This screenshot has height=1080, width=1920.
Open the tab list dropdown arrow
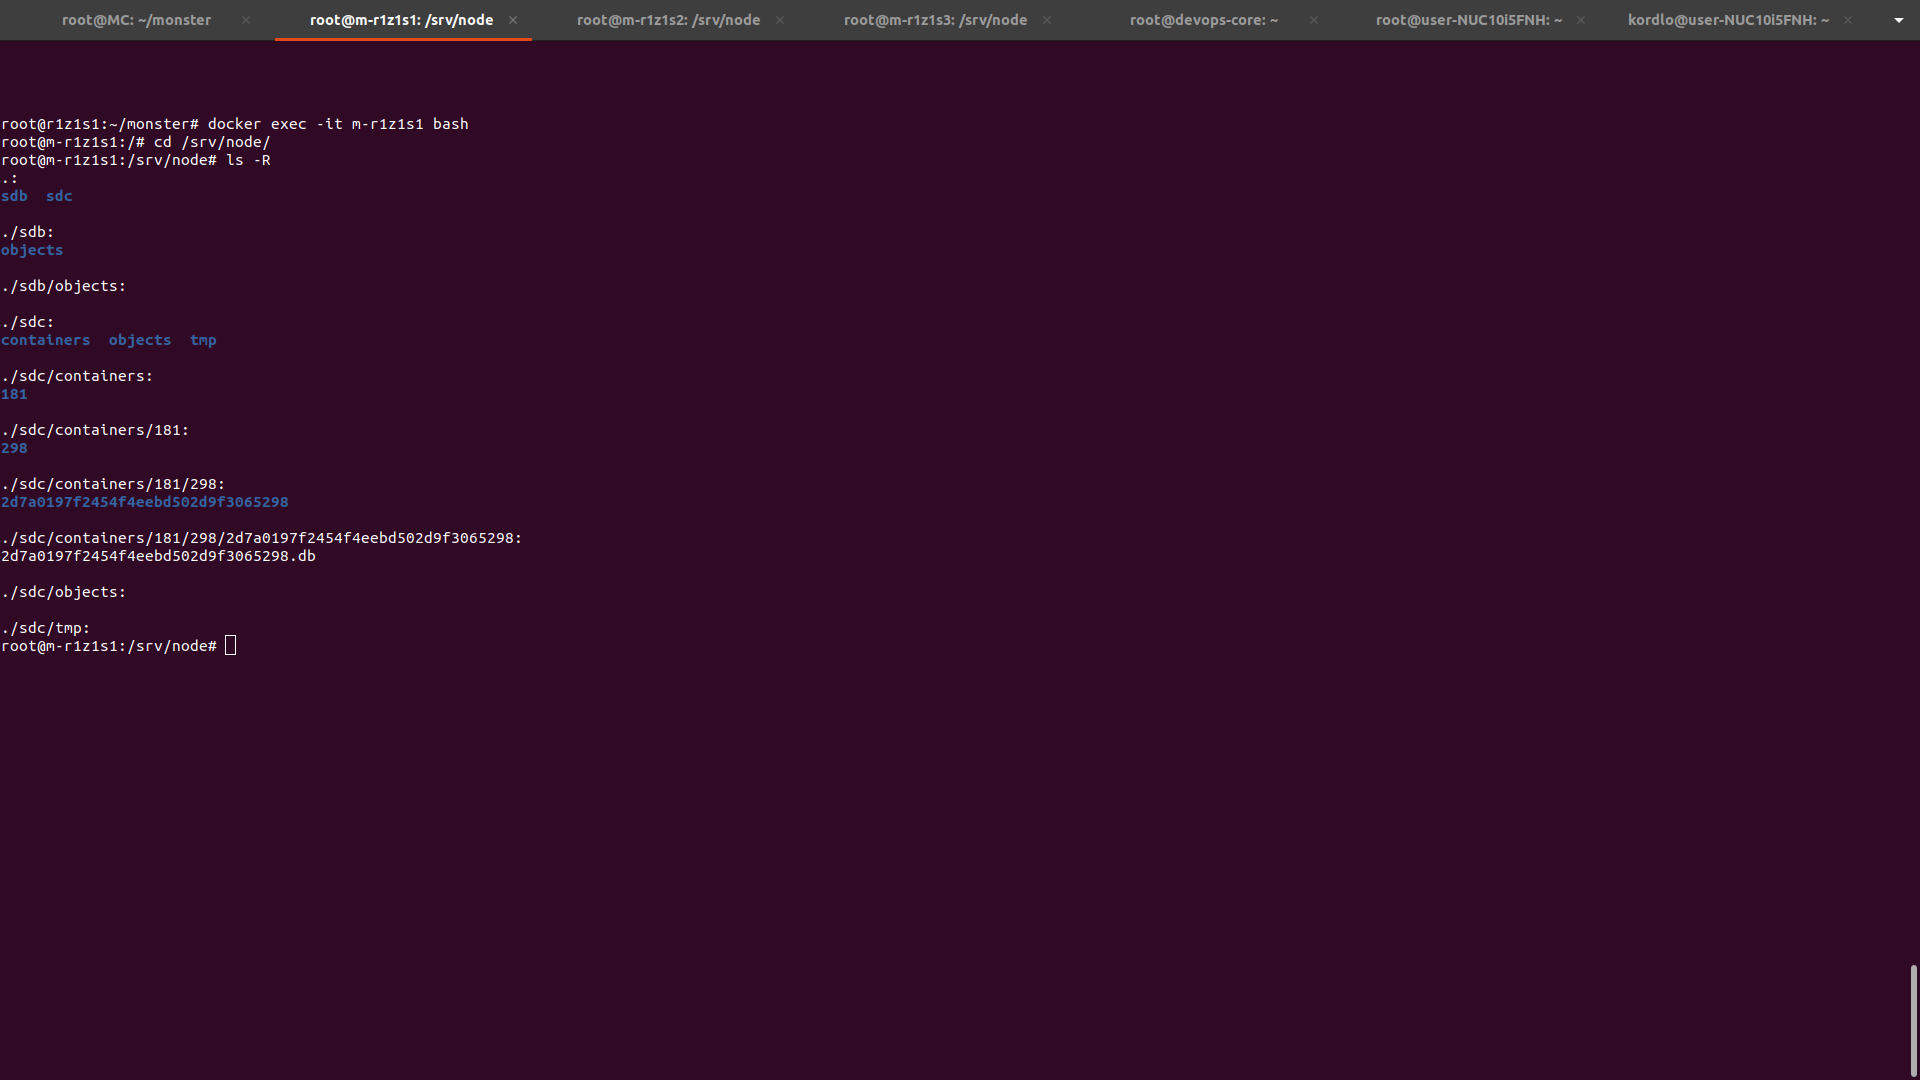(x=1898, y=20)
